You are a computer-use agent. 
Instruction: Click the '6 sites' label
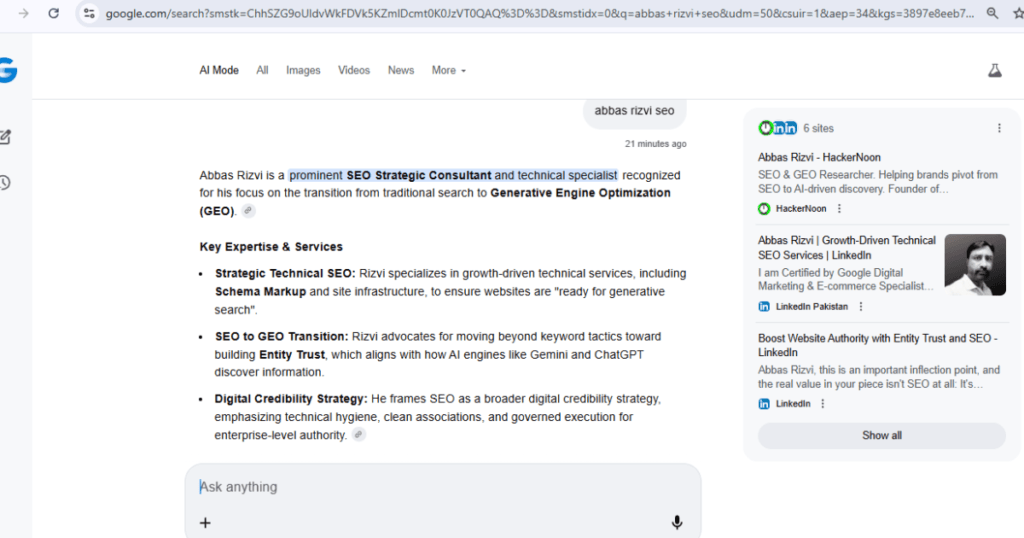tap(818, 129)
